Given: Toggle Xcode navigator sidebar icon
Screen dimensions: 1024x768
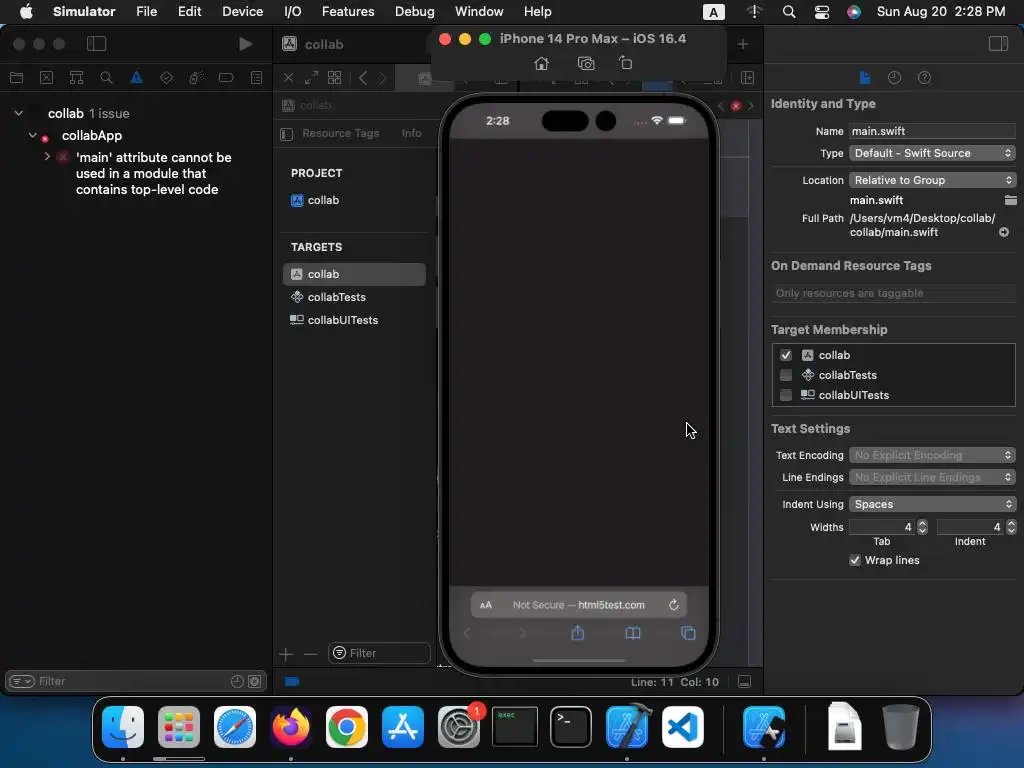Looking at the screenshot, I should tap(96, 44).
